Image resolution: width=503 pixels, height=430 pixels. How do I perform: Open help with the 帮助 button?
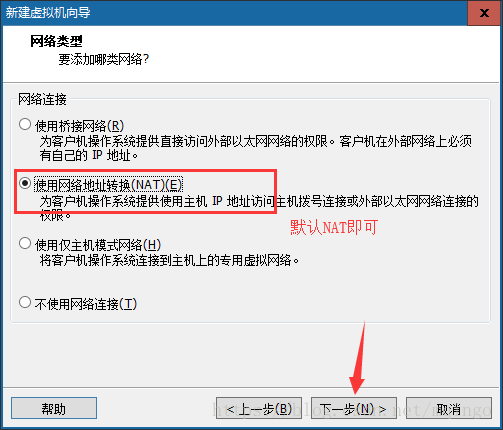point(54,408)
